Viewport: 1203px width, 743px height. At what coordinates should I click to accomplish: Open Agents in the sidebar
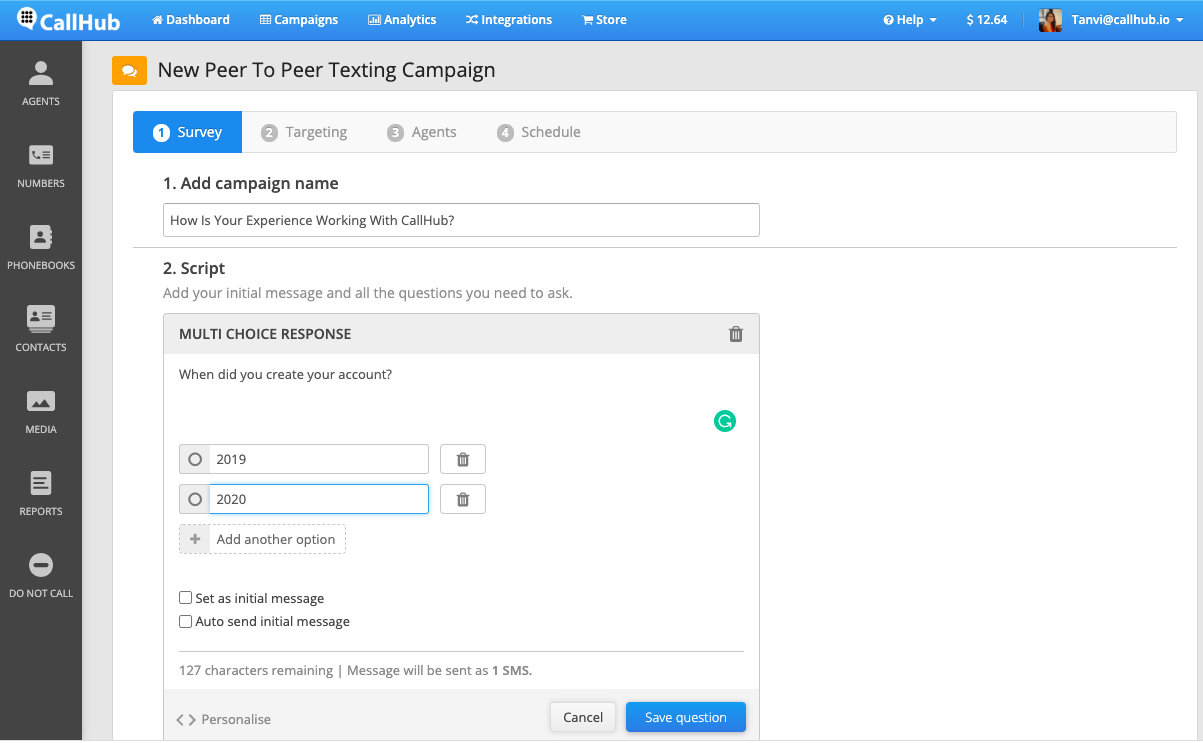(41, 82)
